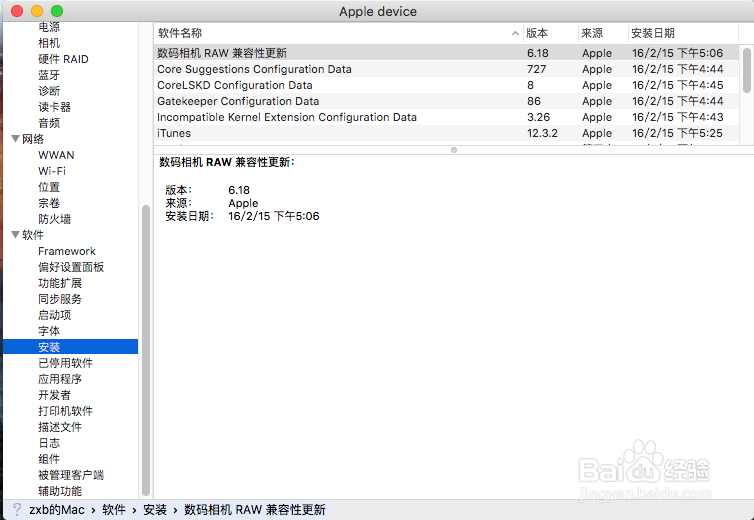Select 组件 in the sidebar
Image resolution: width=754 pixels, height=520 pixels.
coord(49,459)
